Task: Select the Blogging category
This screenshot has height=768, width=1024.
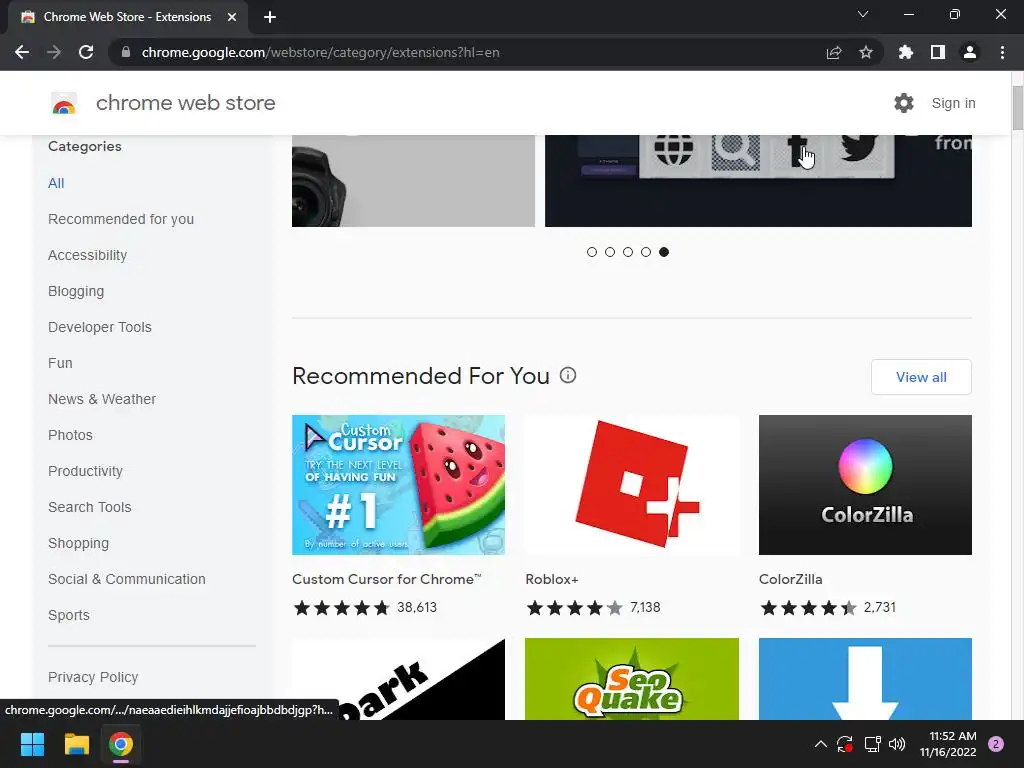Action: pyautogui.click(x=76, y=291)
